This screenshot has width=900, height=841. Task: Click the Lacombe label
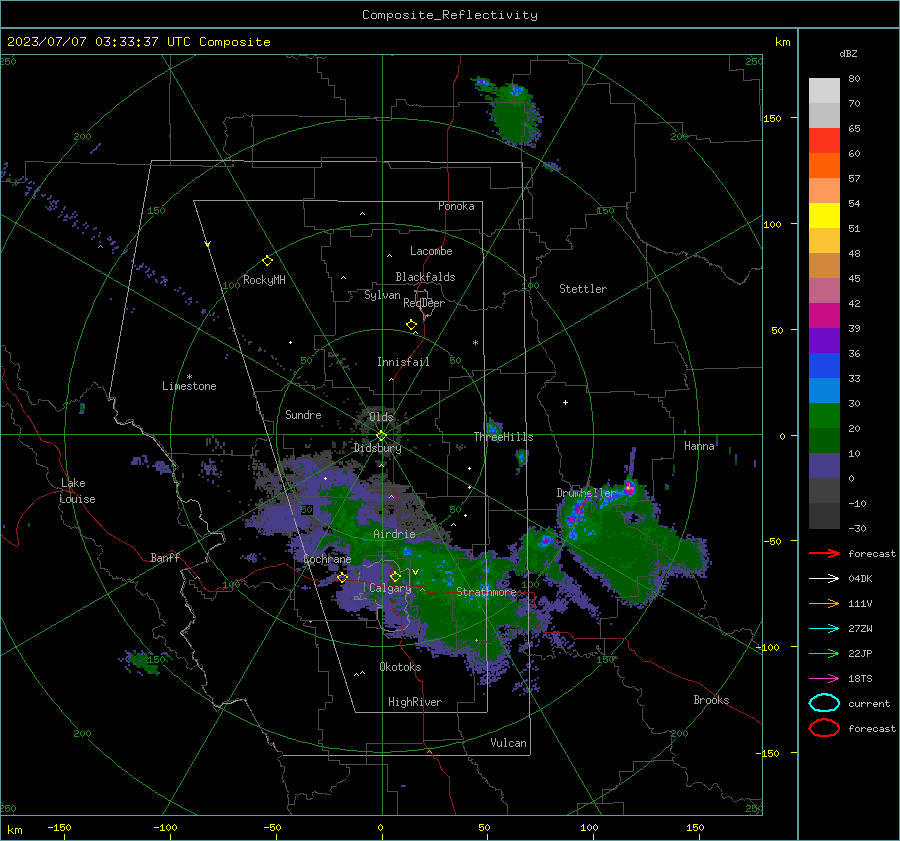click(x=431, y=251)
